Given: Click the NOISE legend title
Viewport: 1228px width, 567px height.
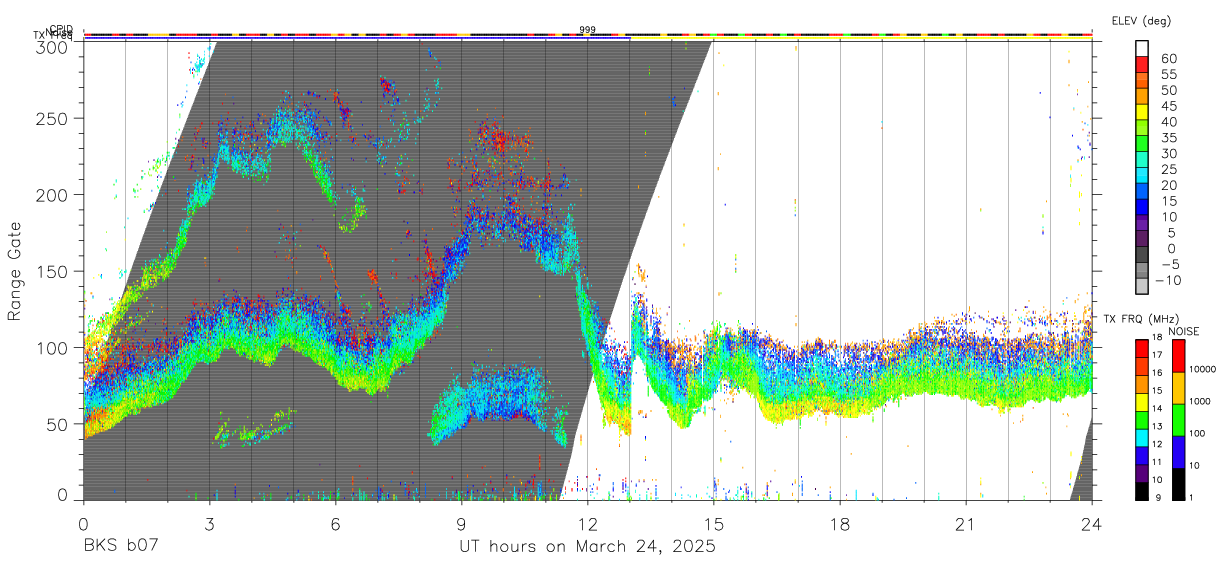Looking at the screenshot, I should 1183,331.
